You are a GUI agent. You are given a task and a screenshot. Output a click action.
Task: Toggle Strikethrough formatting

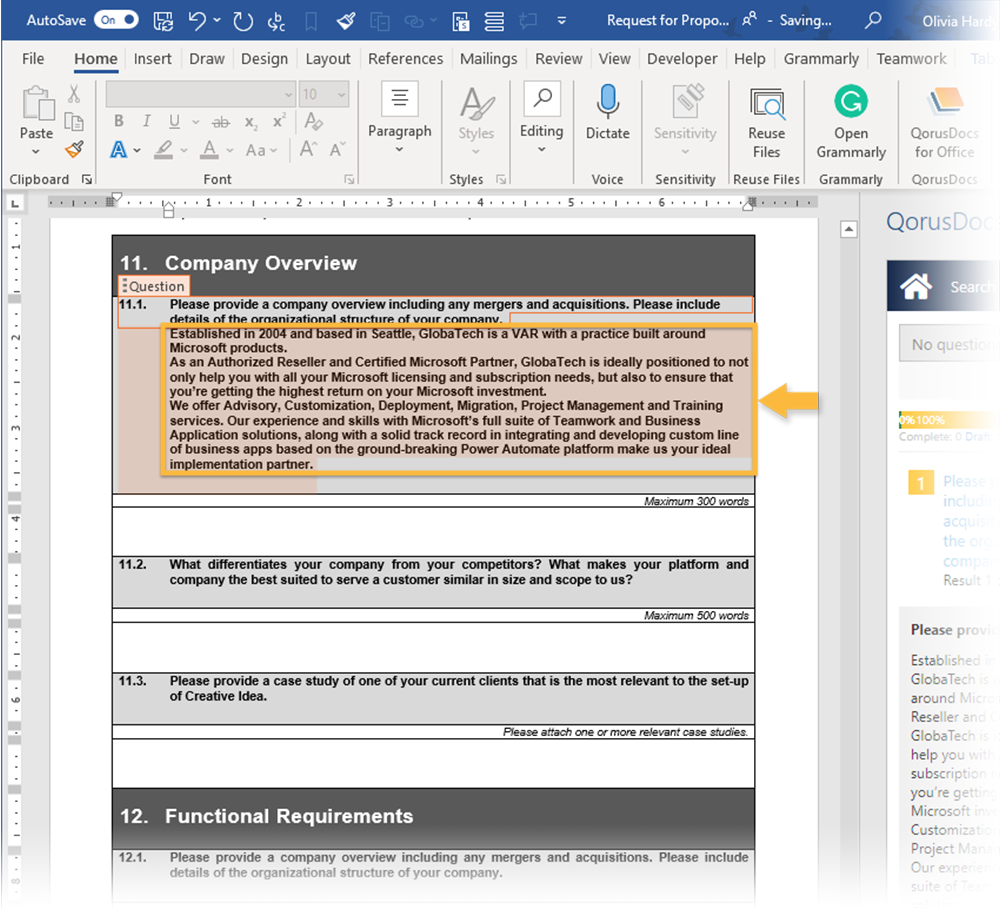(221, 122)
